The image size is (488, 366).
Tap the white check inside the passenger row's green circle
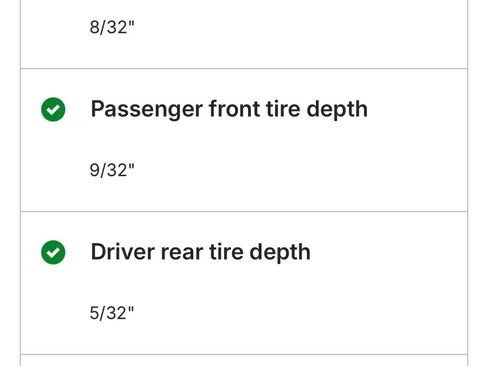[53, 110]
